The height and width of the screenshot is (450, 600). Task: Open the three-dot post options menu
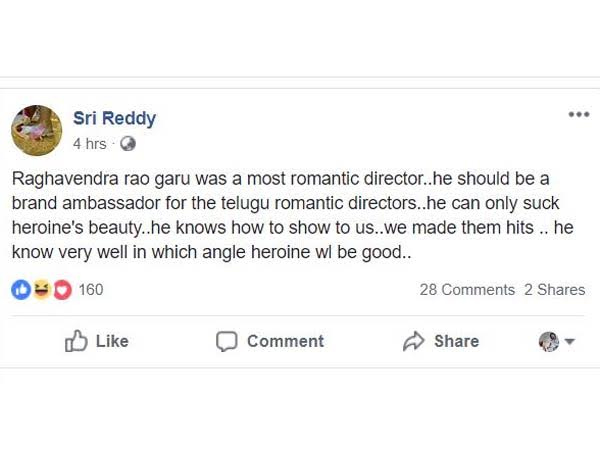coord(578,115)
